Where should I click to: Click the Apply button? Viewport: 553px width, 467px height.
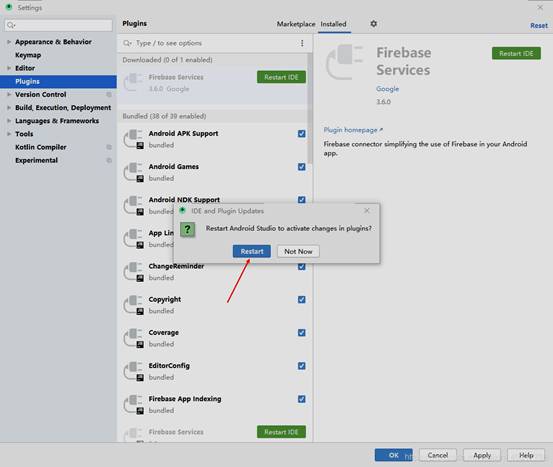pyautogui.click(x=482, y=455)
